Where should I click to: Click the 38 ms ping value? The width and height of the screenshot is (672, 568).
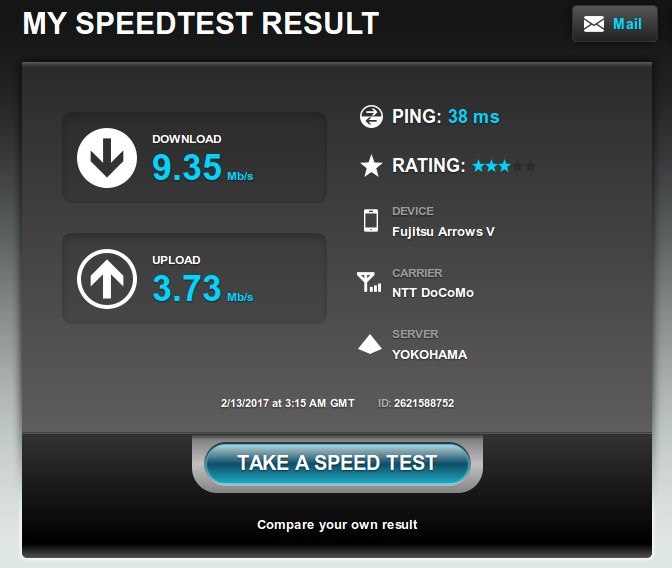(474, 117)
